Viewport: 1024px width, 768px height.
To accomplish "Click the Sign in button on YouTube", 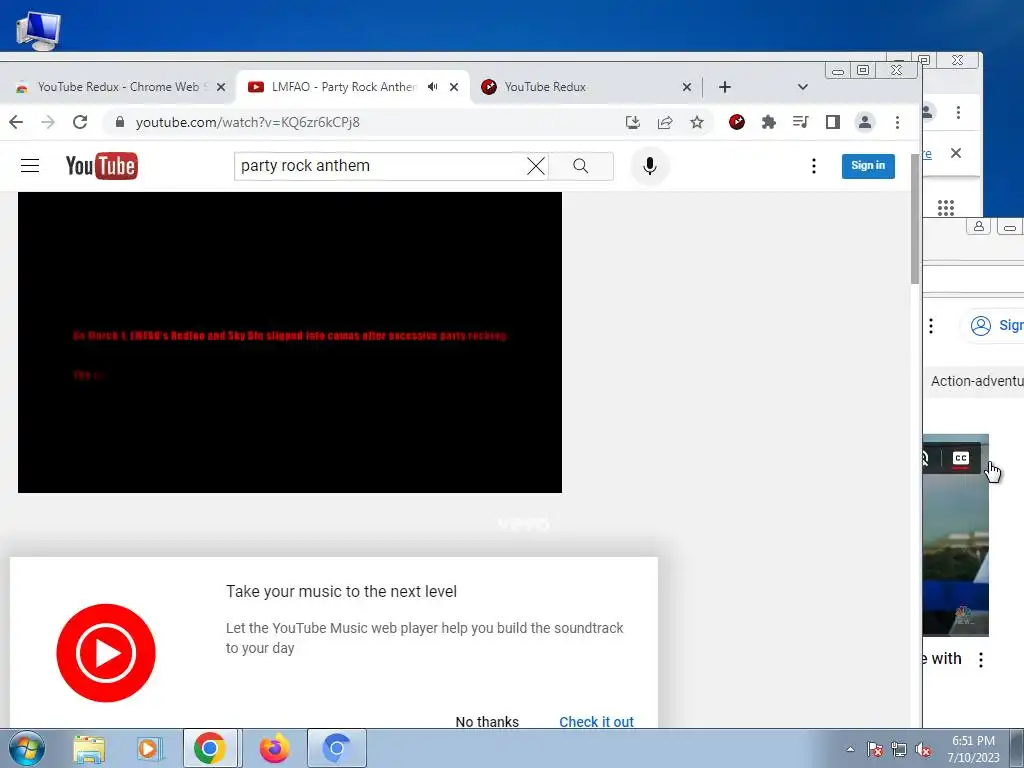I will (868, 166).
